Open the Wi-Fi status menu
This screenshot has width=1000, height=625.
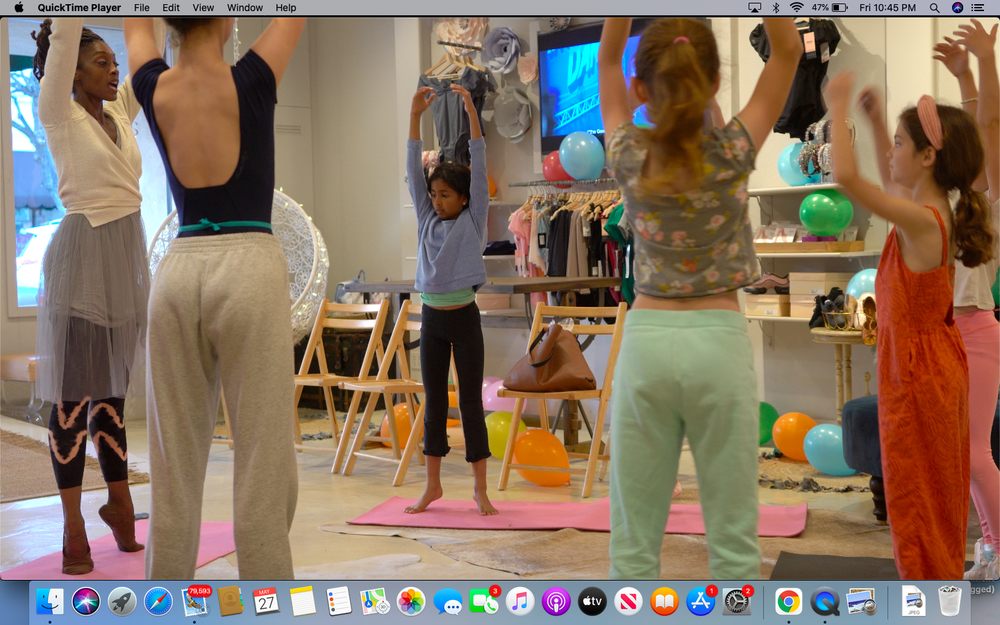click(796, 8)
